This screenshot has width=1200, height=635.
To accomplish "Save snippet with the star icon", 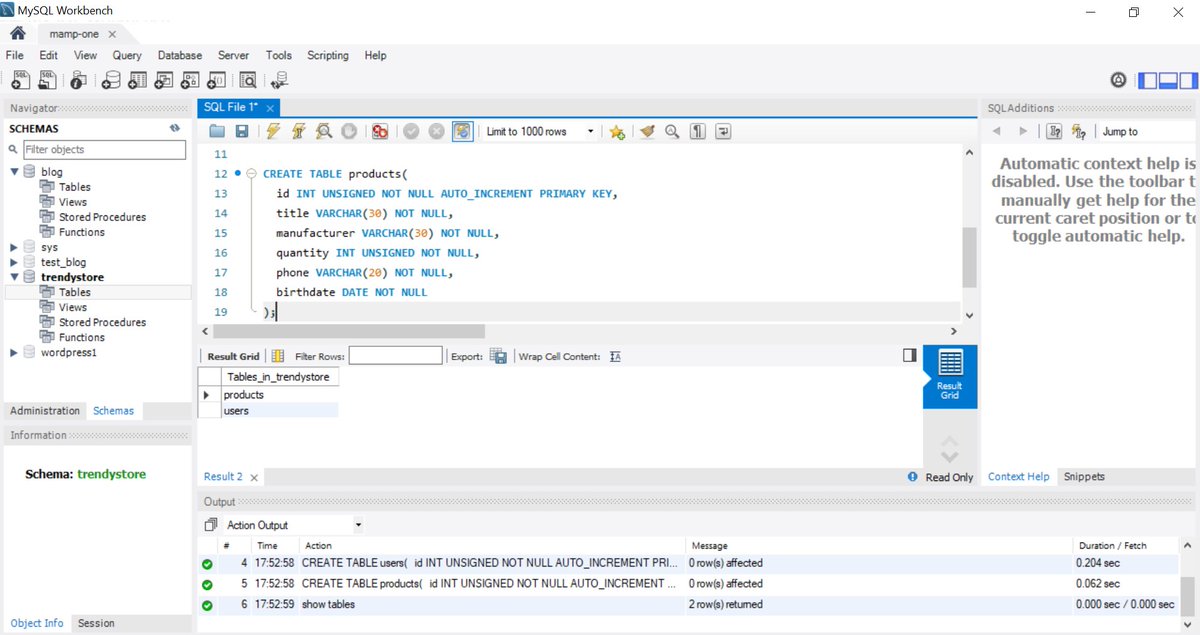I will pyautogui.click(x=617, y=131).
